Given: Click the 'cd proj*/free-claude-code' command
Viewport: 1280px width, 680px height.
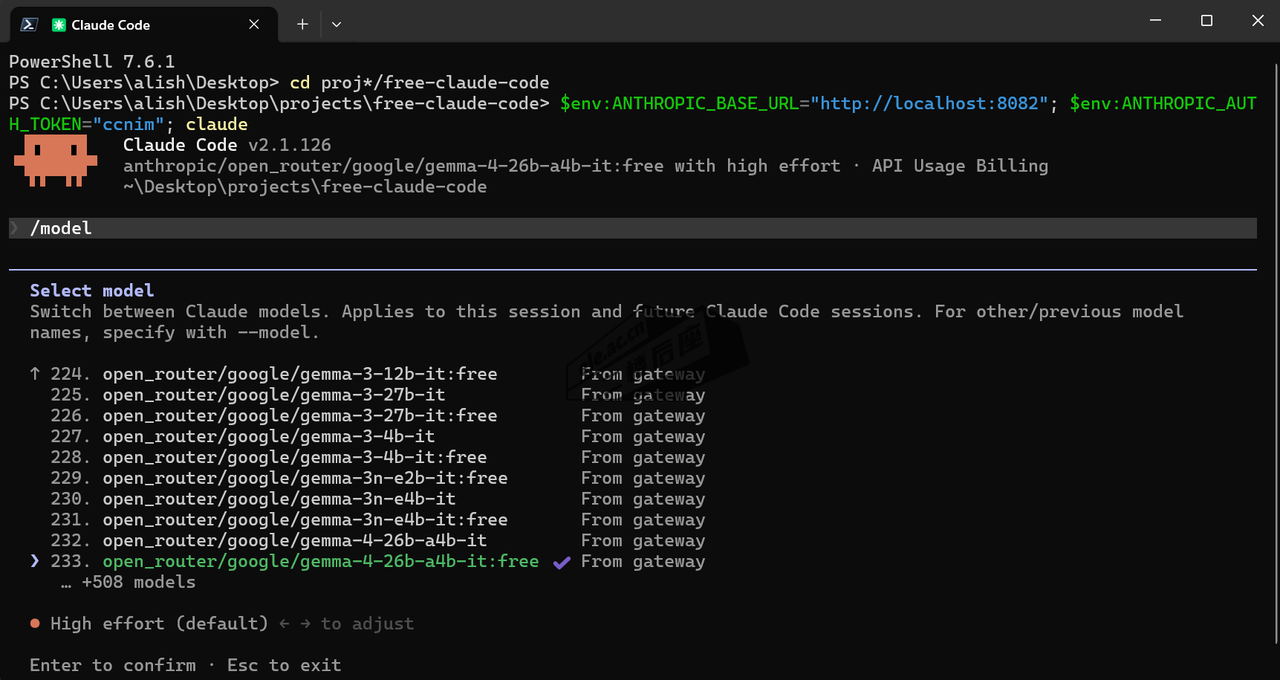Looking at the screenshot, I should [x=419, y=82].
